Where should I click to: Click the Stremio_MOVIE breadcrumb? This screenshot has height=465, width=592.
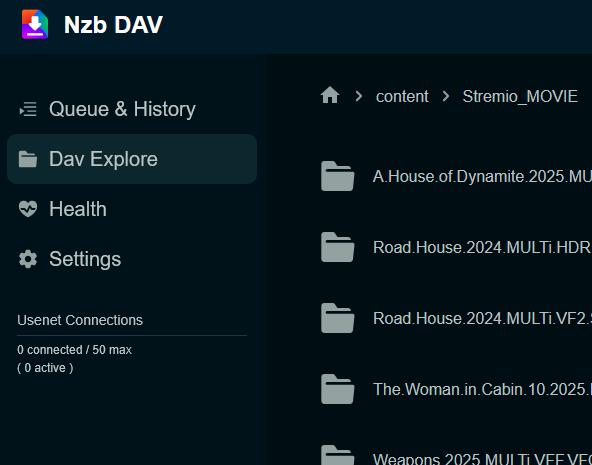click(520, 97)
